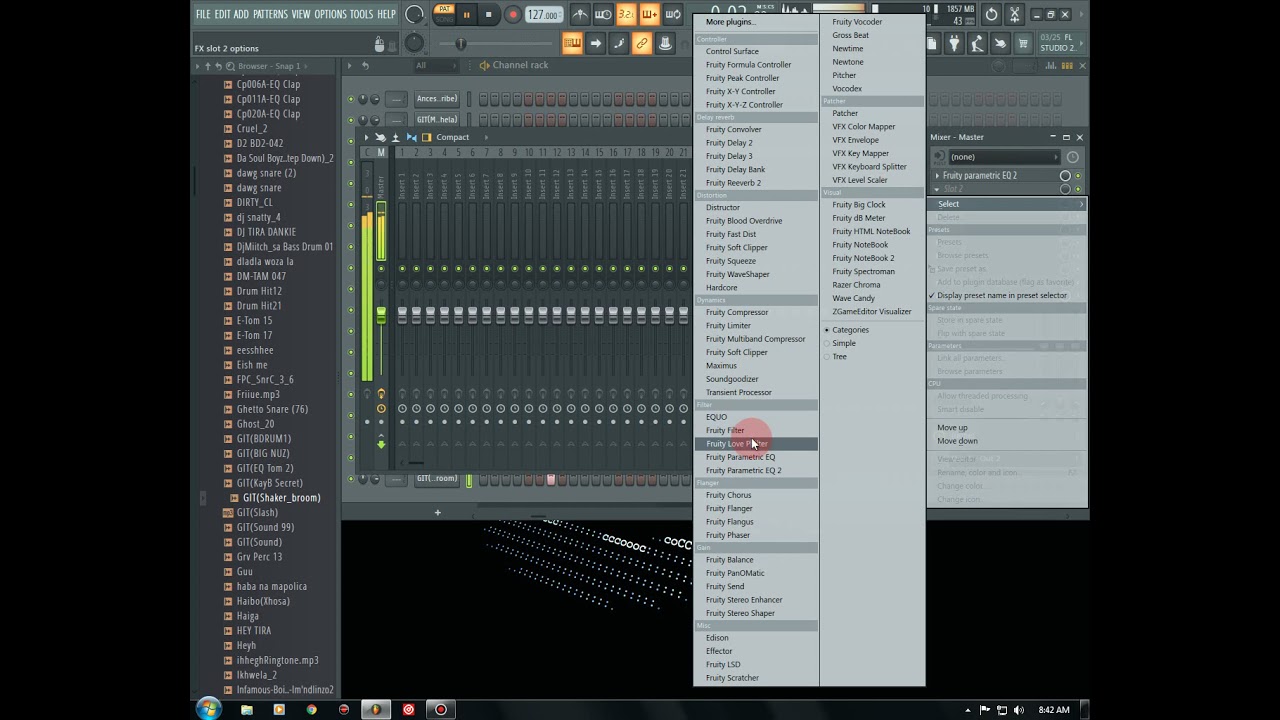The height and width of the screenshot is (720, 1280).
Task: Click the Ances..ribe channel button
Action: pyautogui.click(x=437, y=99)
